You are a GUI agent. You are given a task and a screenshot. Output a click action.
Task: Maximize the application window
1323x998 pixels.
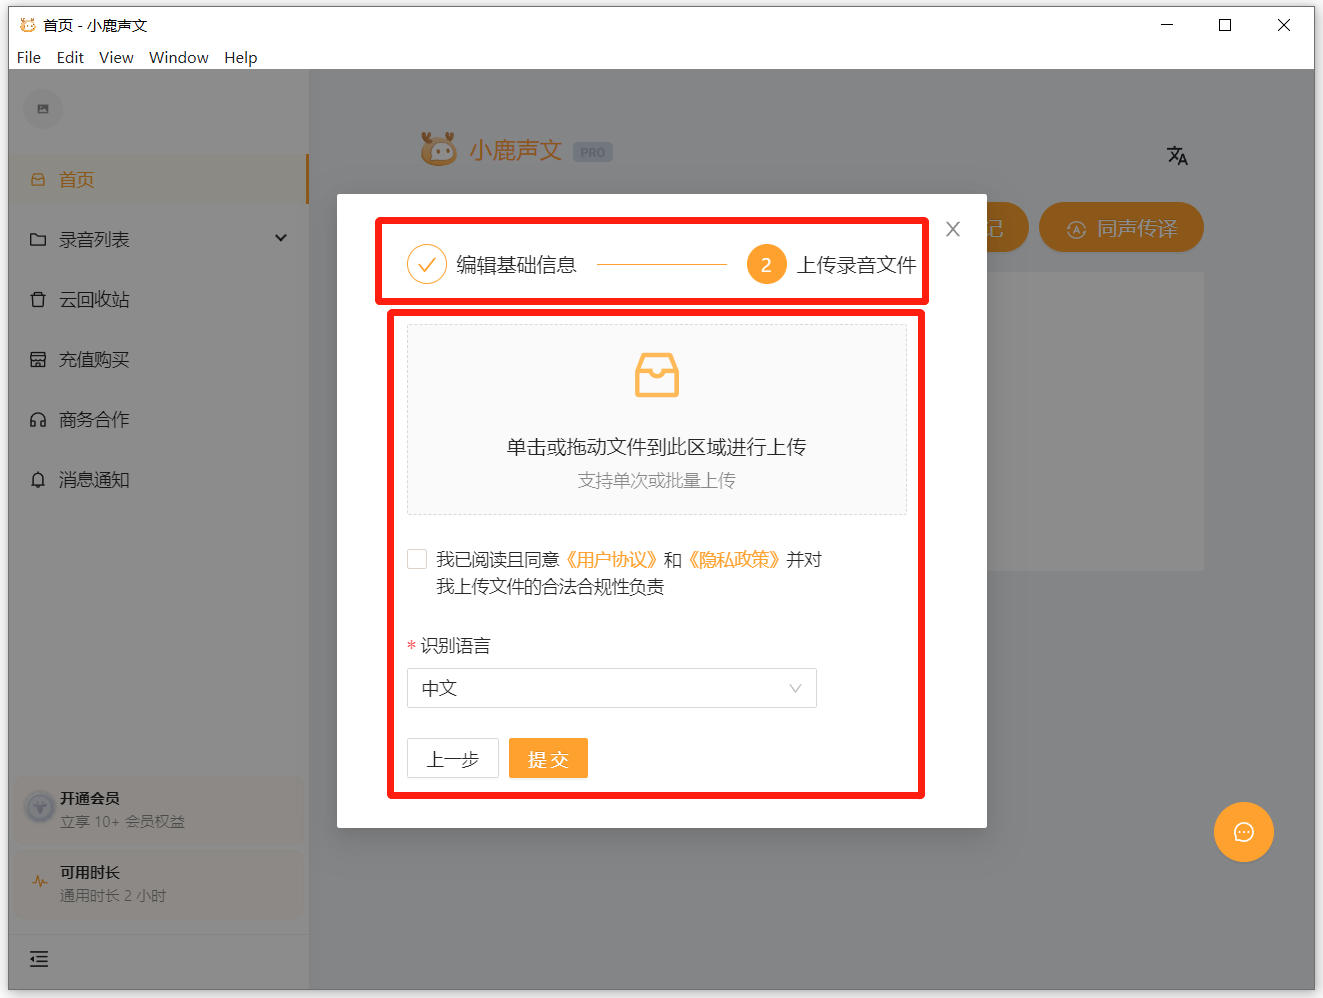pyautogui.click(x=1225, y=25)
